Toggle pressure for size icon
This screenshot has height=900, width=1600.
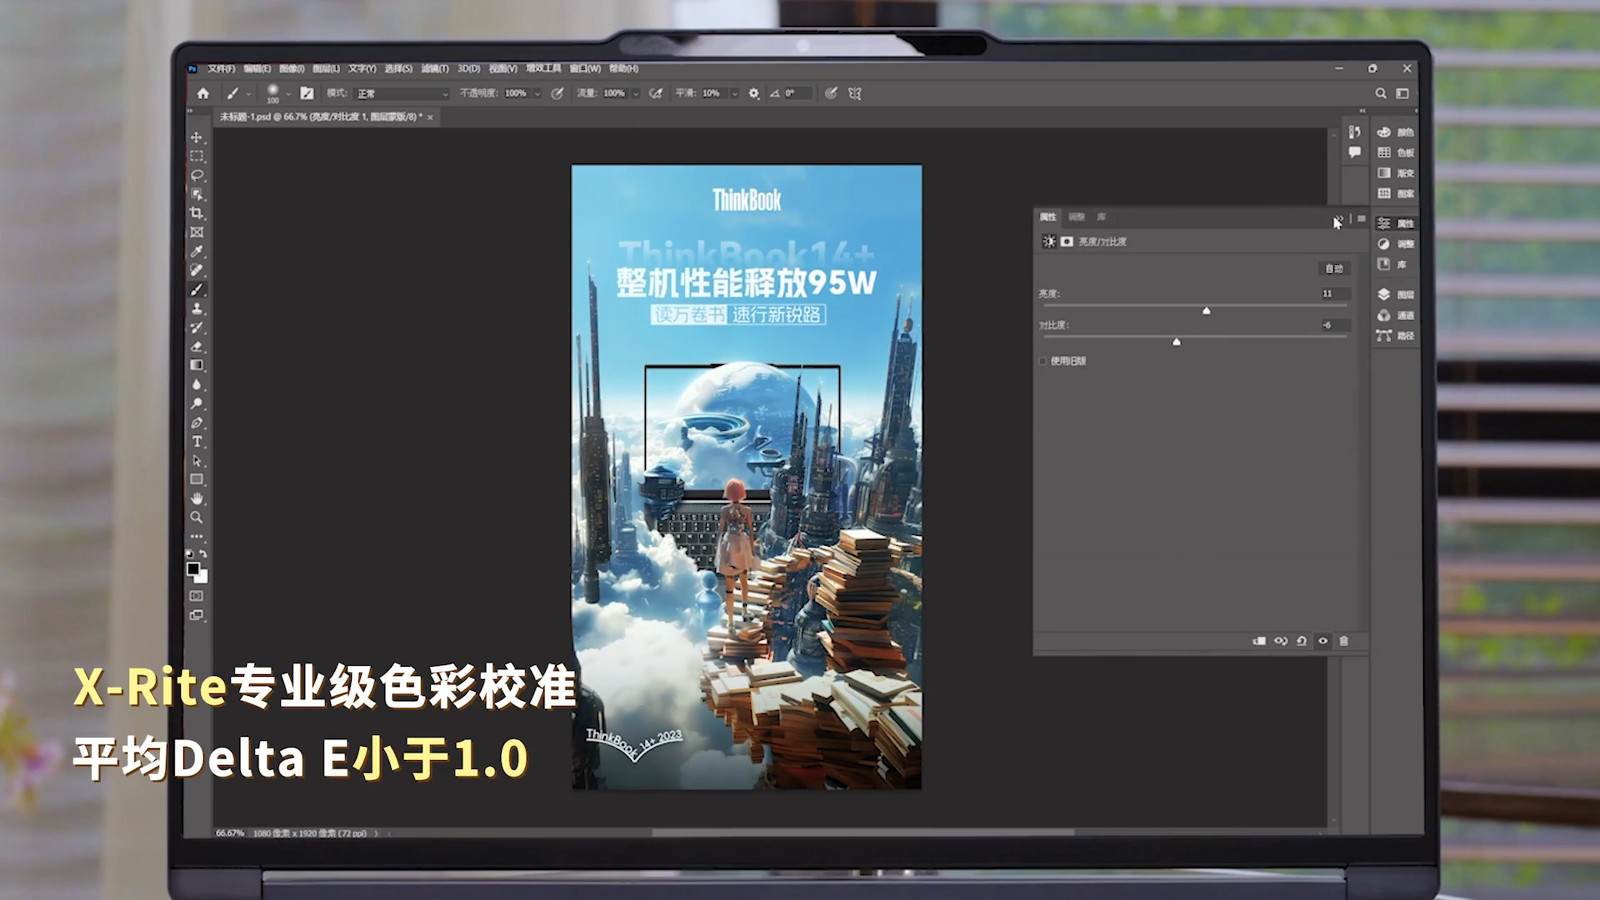pyautogui.click(x=831, y=93)
